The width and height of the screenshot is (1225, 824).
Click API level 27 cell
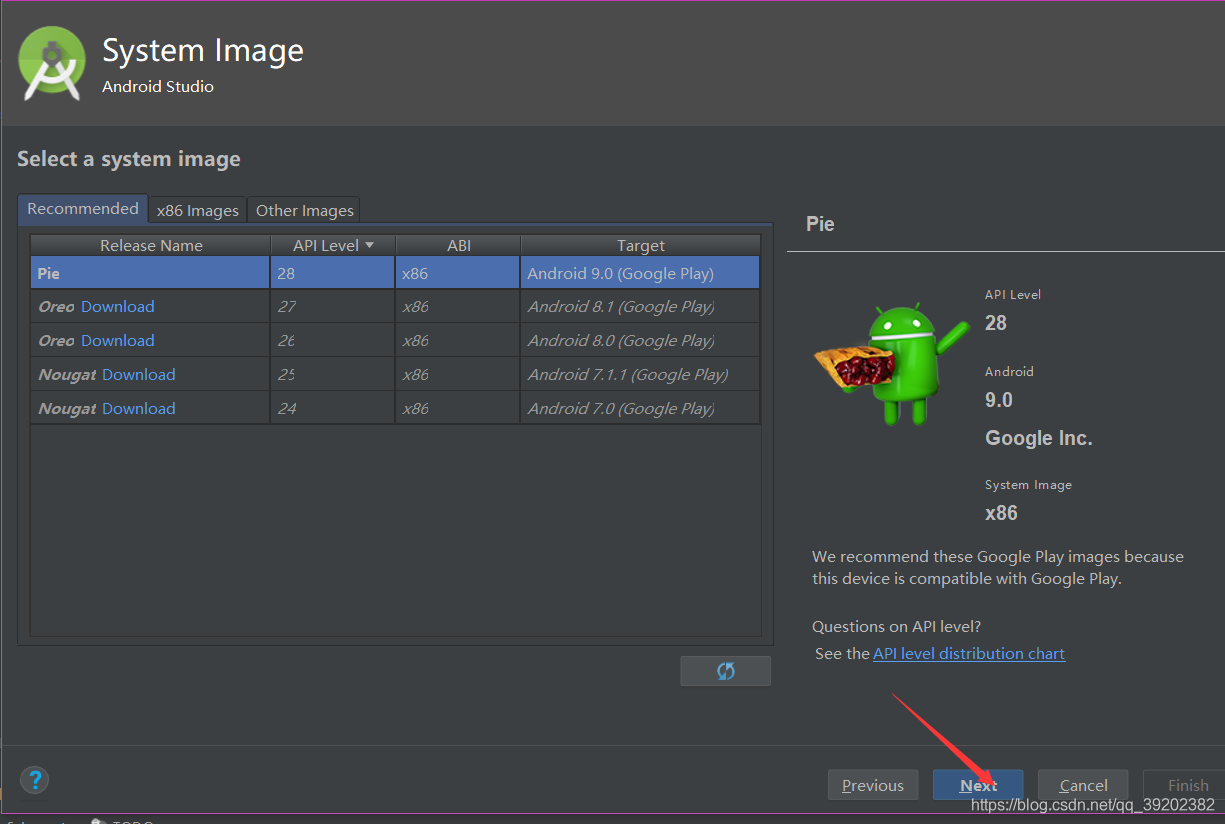coord(333,306)
